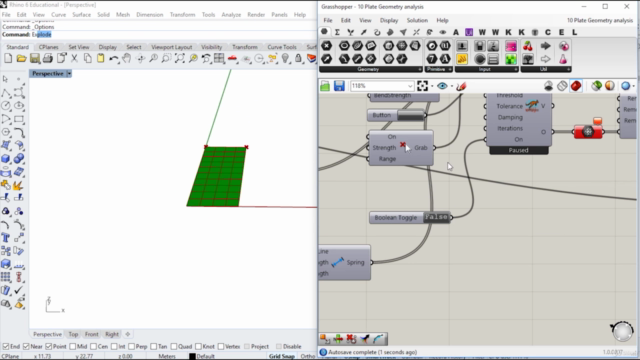The width and height of the screenshot is (640, 360).
Task: Toggle Ortho in status bar
Action: click(x=307, y=356)
